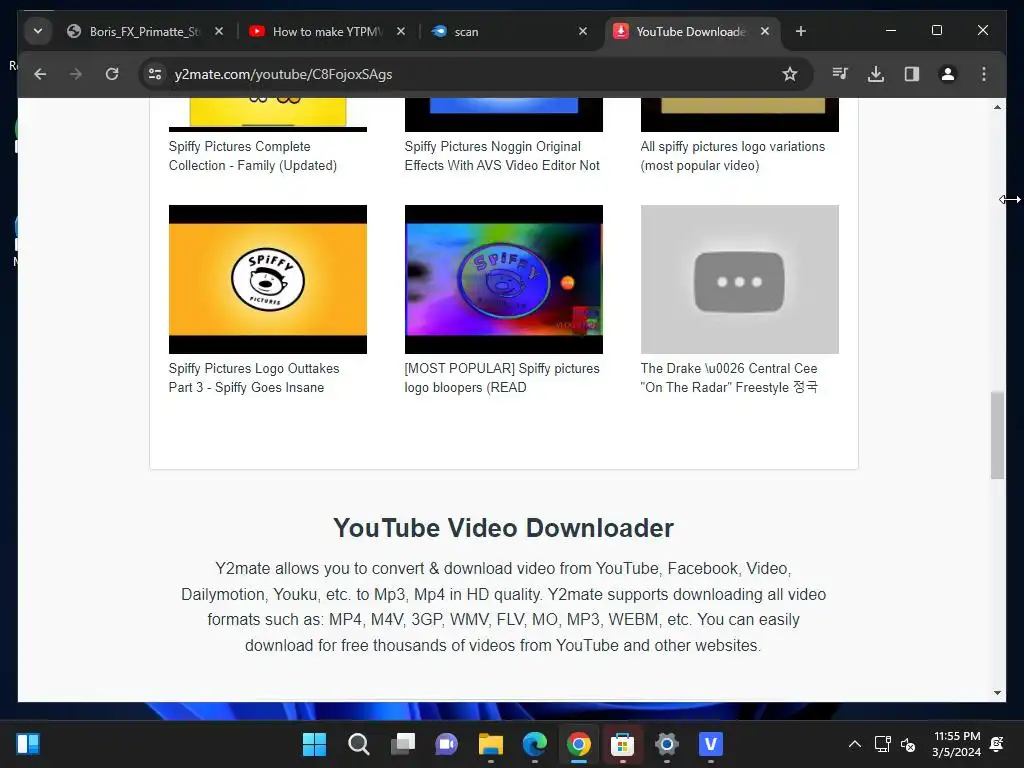The height and width of the screenshot is (768, 1024).
Task: Open Microsoft Edge from taskbar
Action: (535, 744)
